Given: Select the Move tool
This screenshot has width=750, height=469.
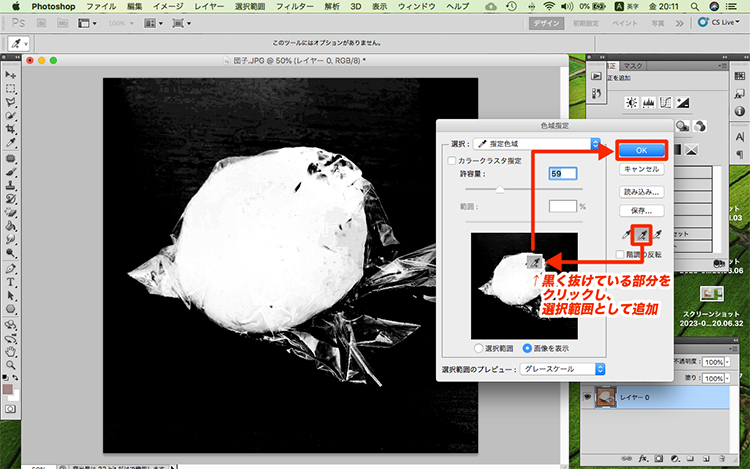Looking at the screenshot, I should (11, 75).
